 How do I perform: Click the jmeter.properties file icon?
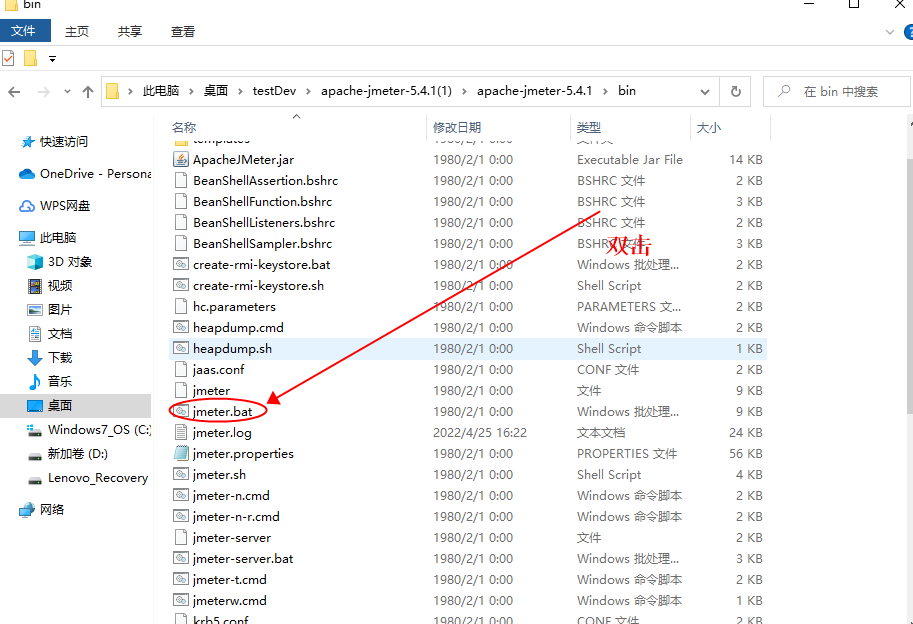181,453
